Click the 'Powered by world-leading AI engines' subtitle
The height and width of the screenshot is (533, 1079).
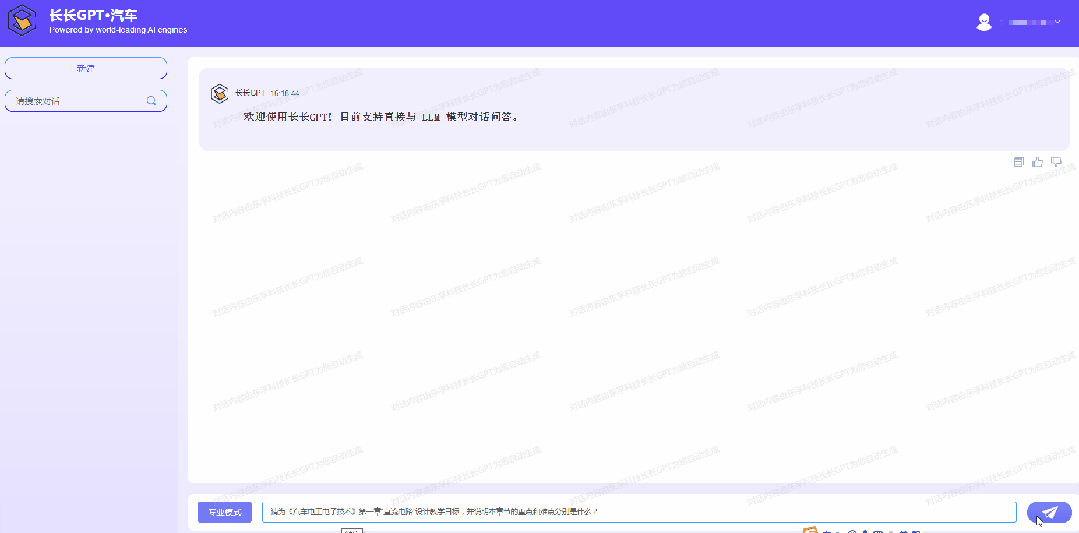pyautogui.click(x=118, y=30)
